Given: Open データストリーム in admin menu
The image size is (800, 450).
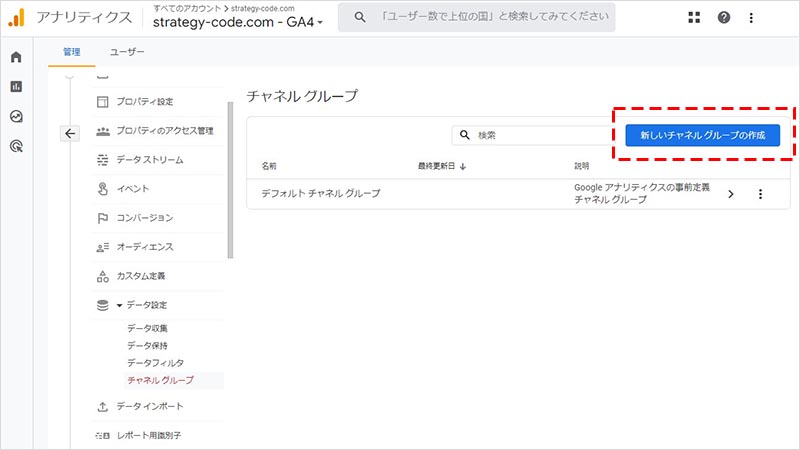Looking at the screenshot, I should [x=149, y=160].
